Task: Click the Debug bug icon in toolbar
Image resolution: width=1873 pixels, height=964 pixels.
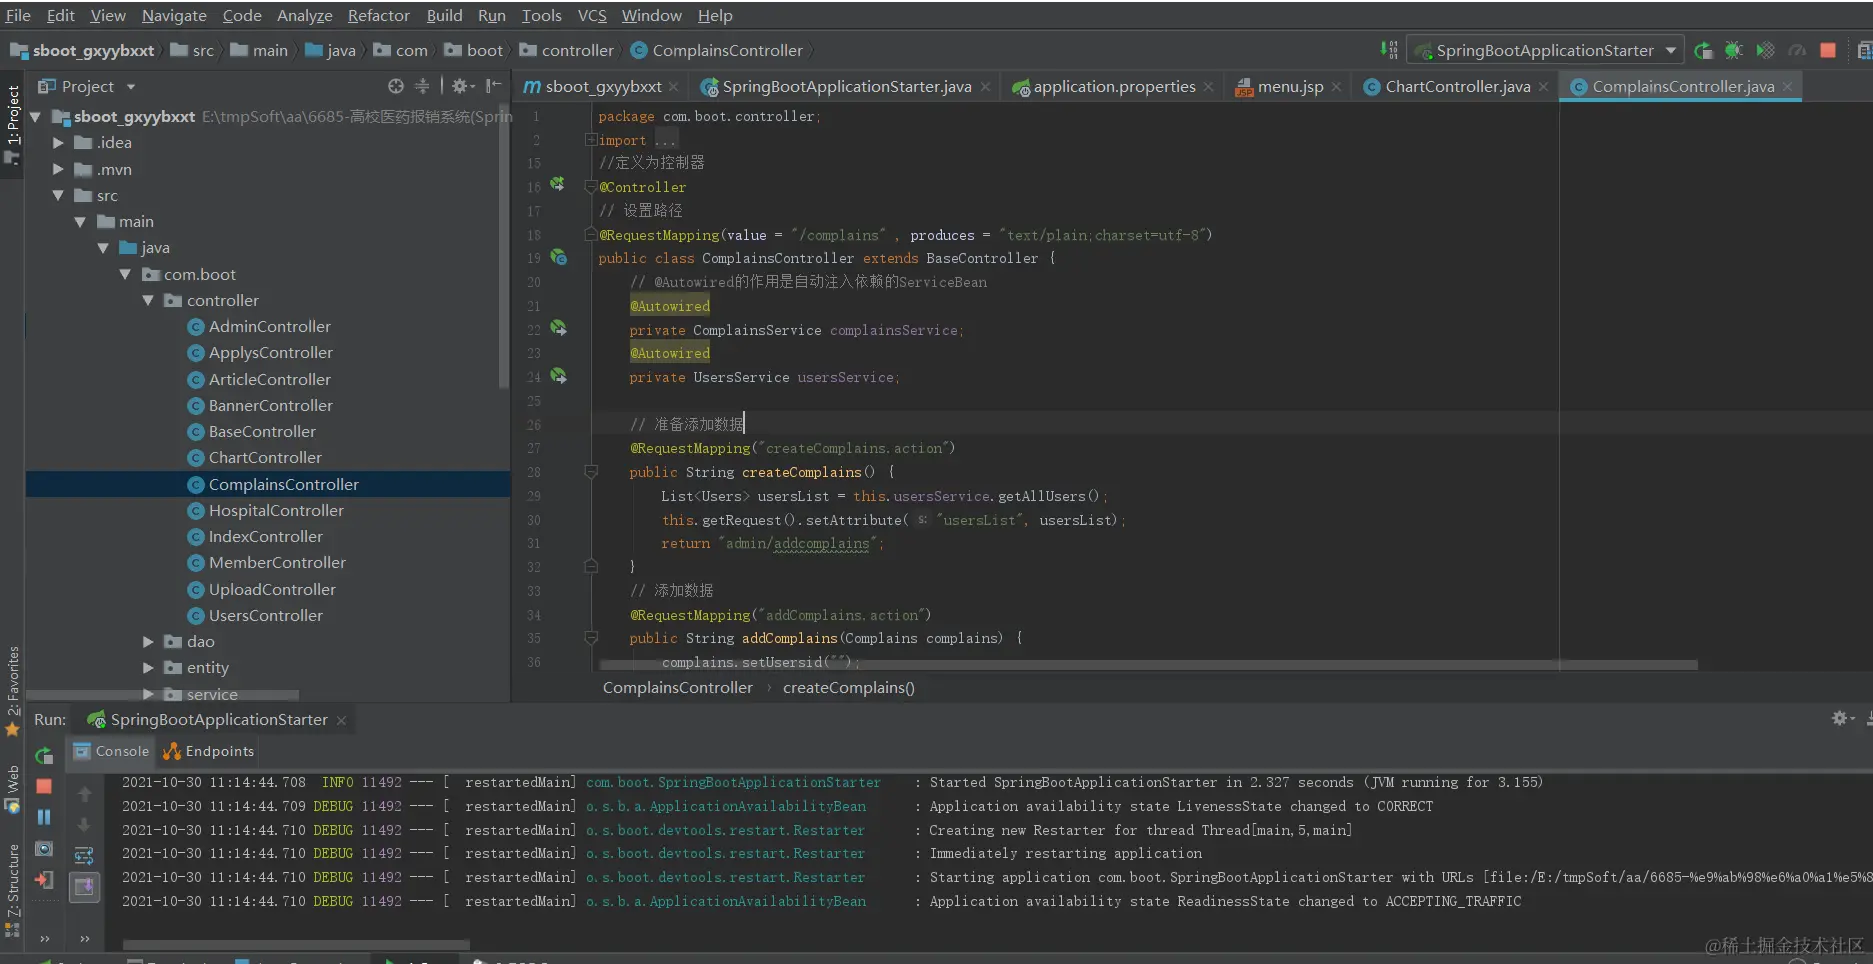Action: 1734,50
